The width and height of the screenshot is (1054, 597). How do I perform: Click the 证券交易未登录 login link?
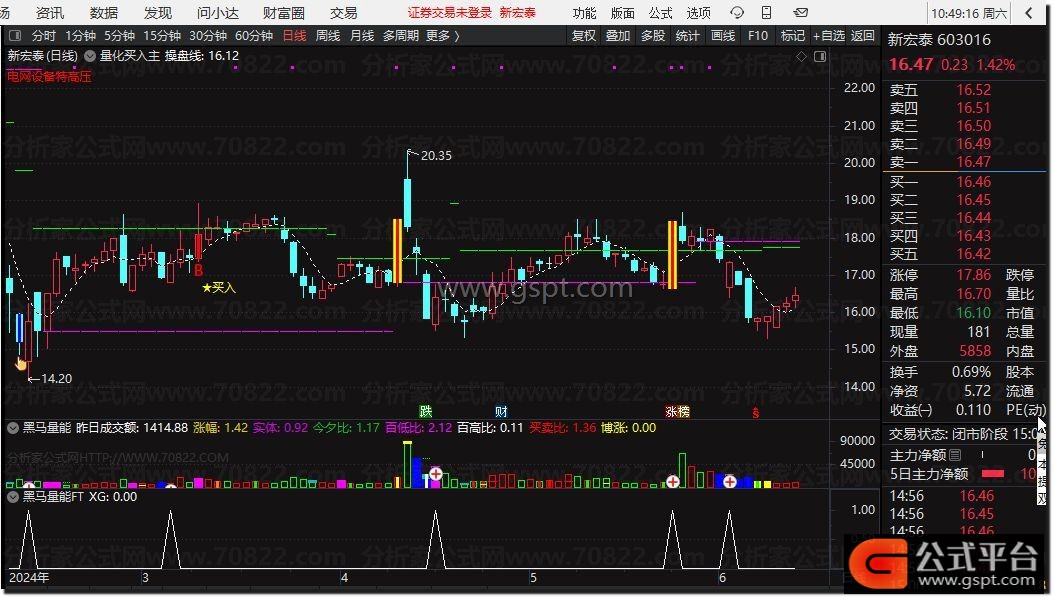coord(450,13)
